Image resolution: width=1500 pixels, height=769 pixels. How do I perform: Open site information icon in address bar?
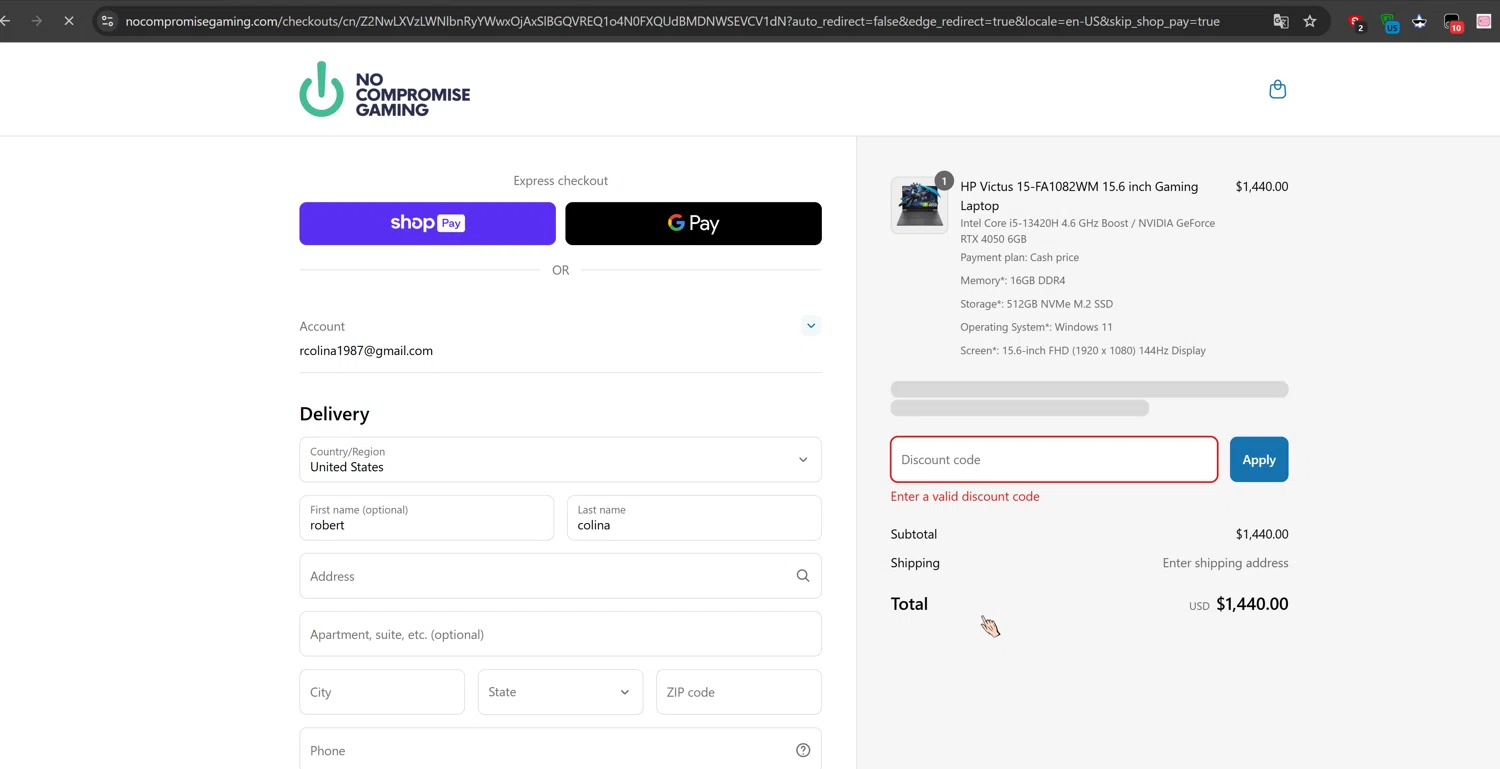[x=107, y=21]
